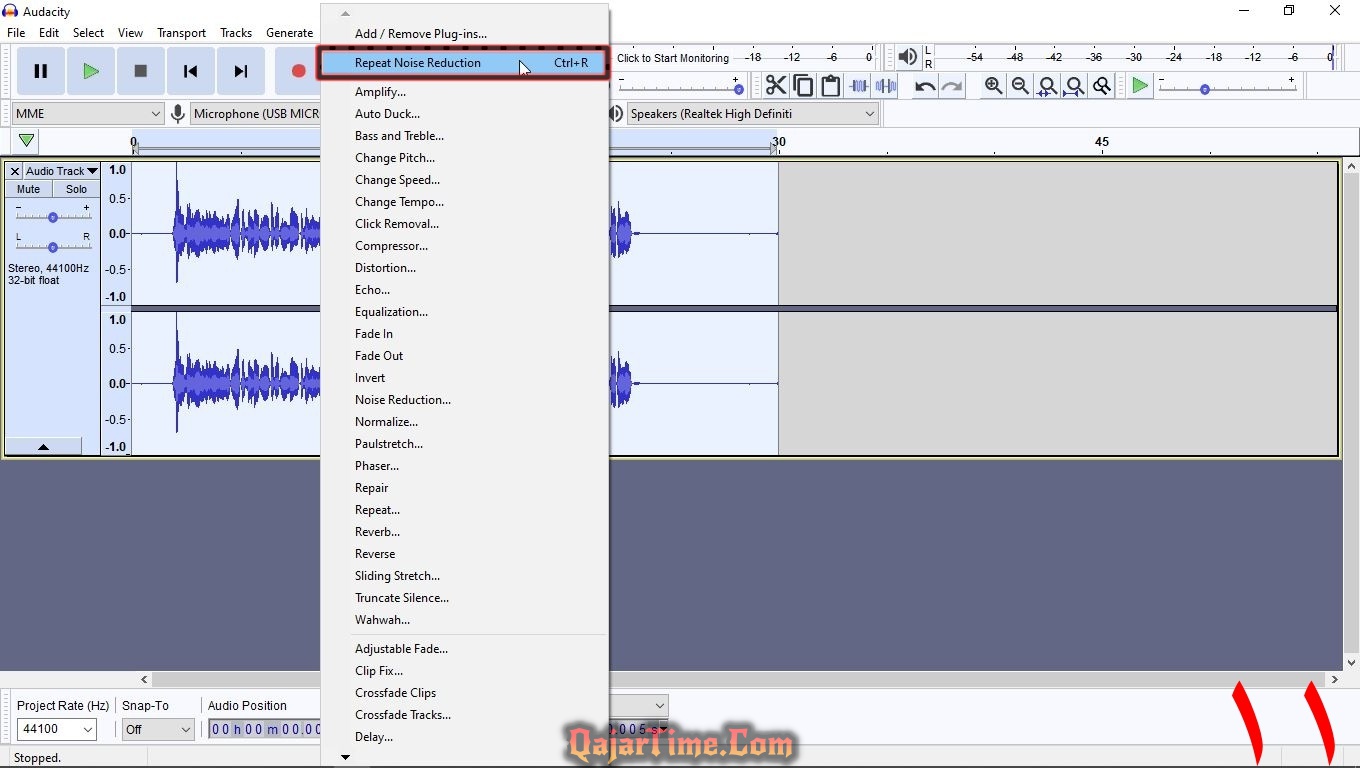This screenshot has height=768, width=1360.
Task: Solo the Audio Track
Action: pos(77,189)
